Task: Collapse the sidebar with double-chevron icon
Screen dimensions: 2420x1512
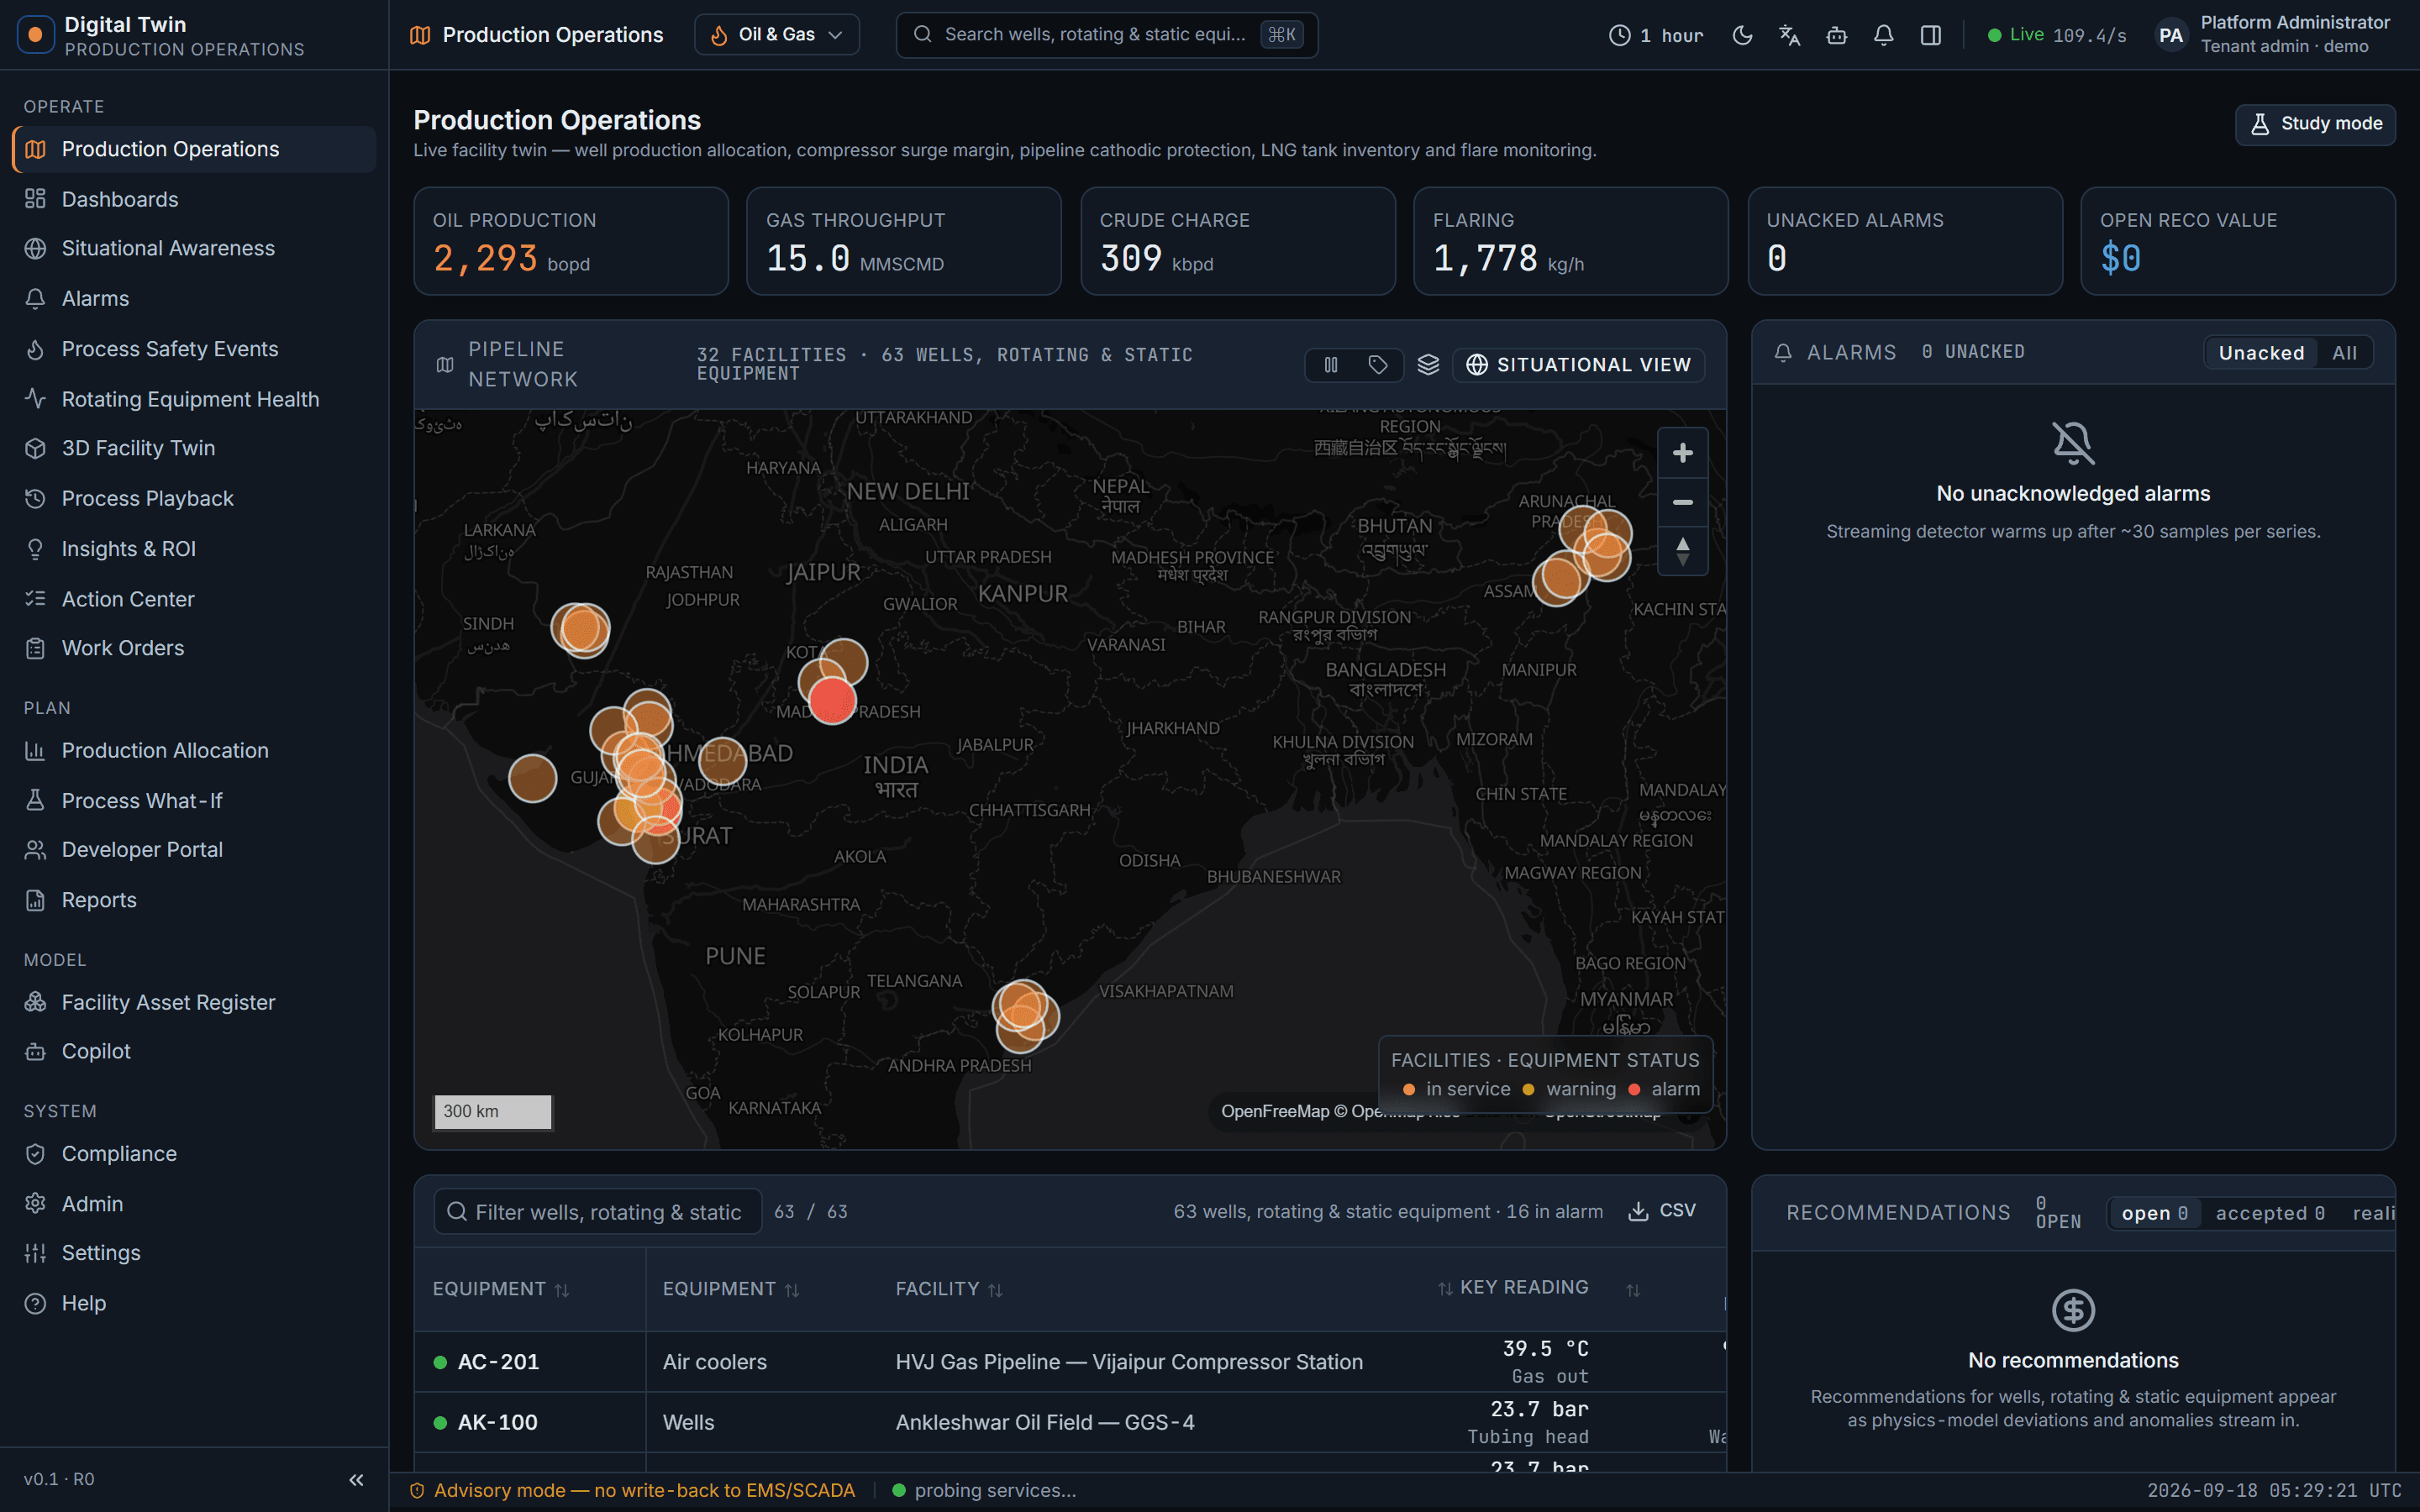Action: point(356,1479)
